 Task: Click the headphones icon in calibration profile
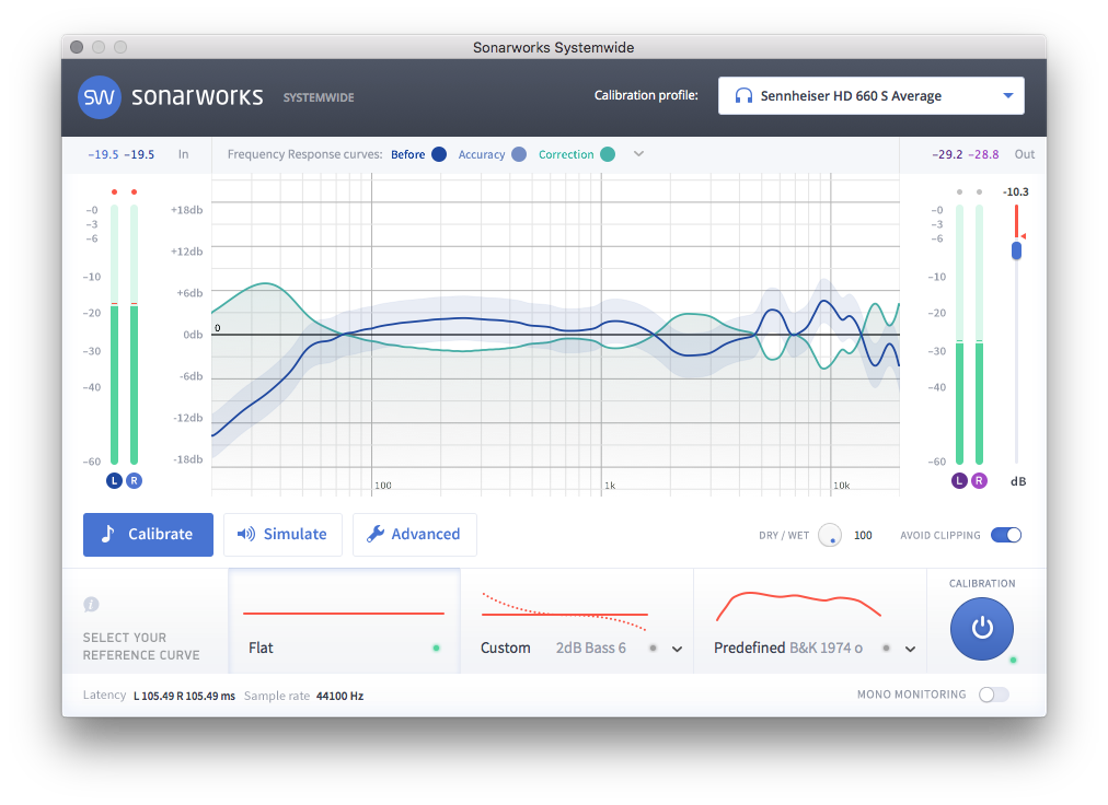pyautogui.click(x=743, y=96)
